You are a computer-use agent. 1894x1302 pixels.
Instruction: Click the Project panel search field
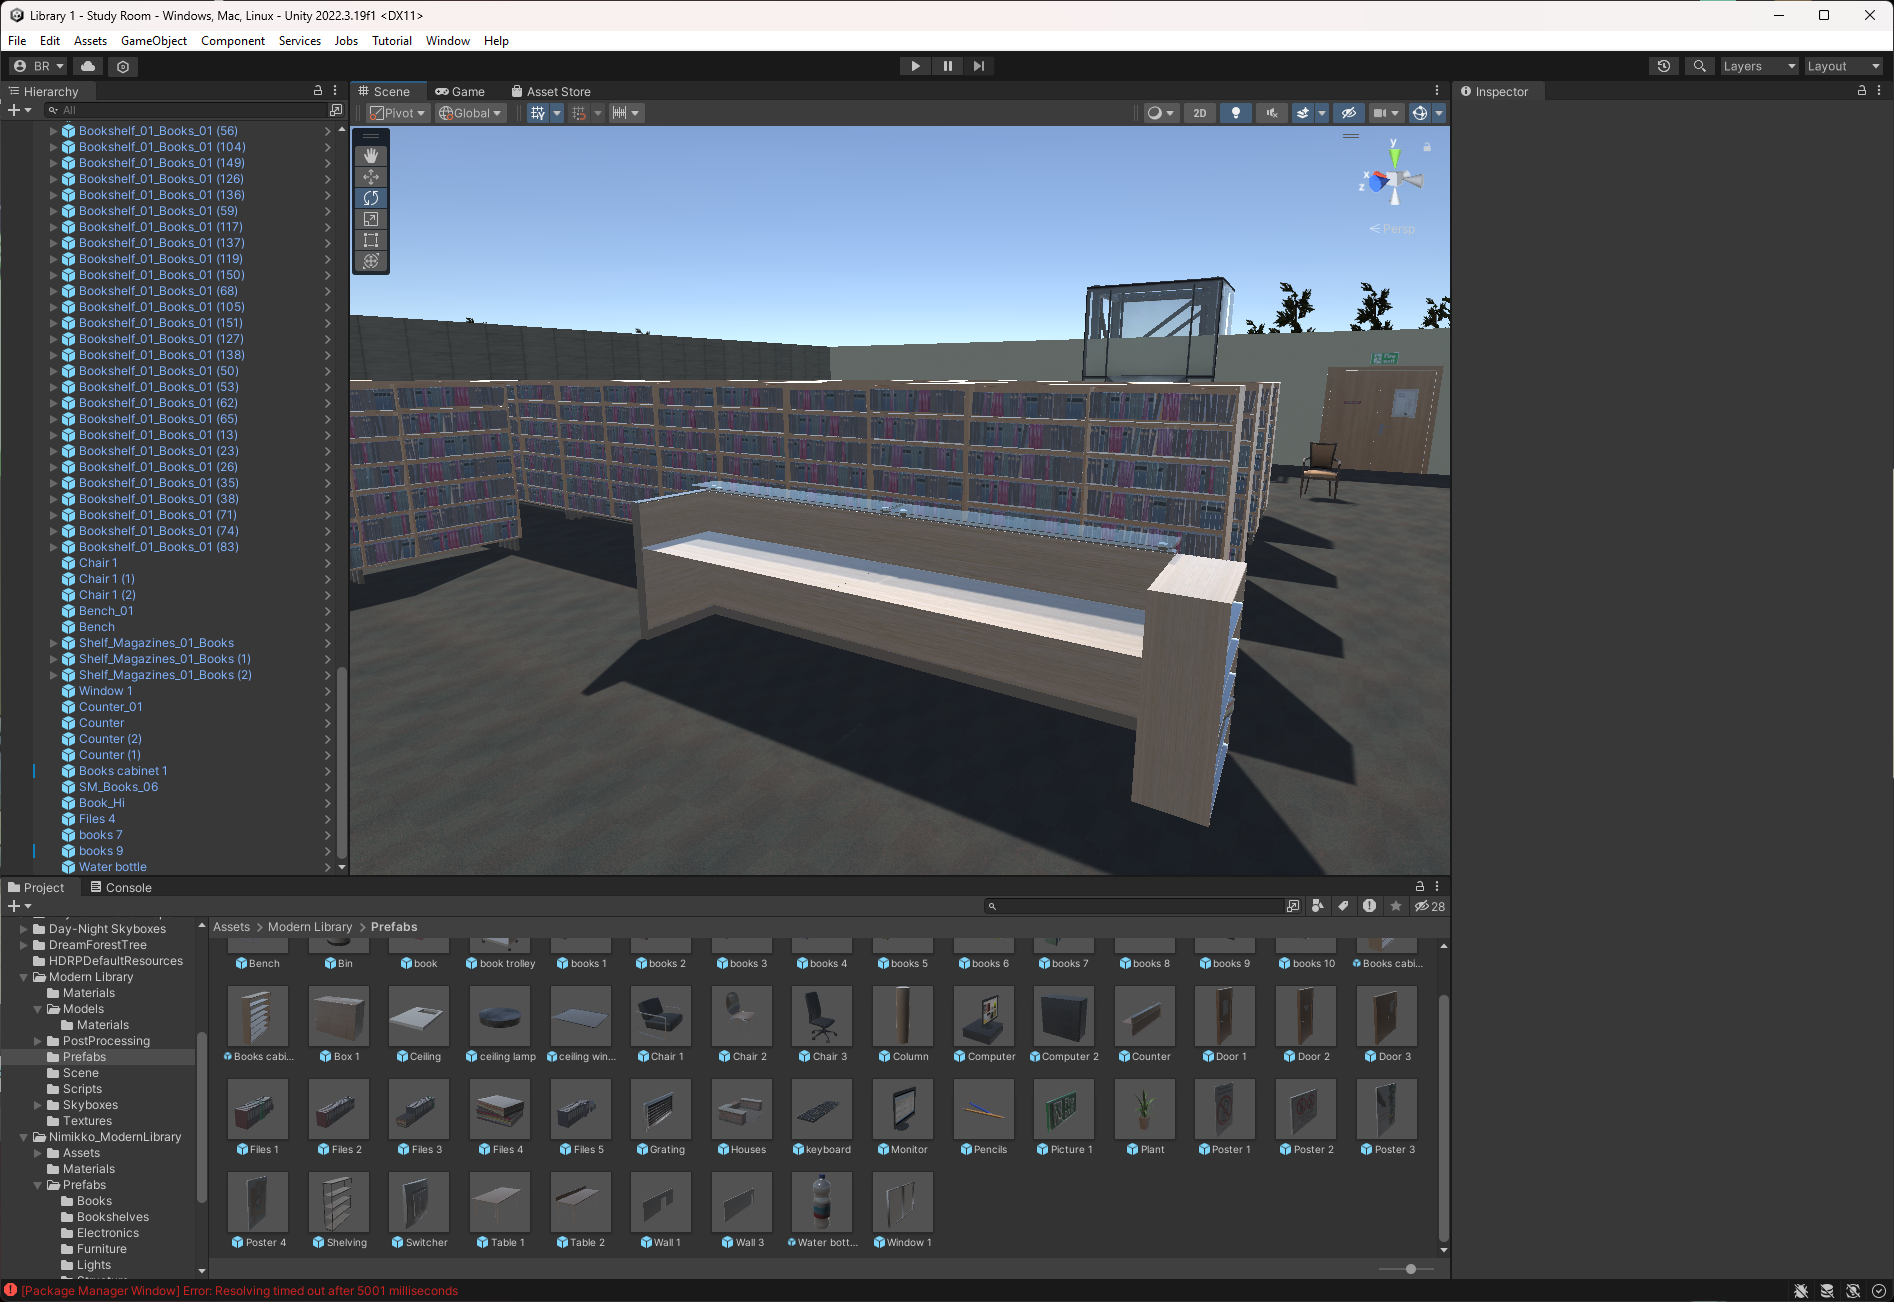point(1134,906)
